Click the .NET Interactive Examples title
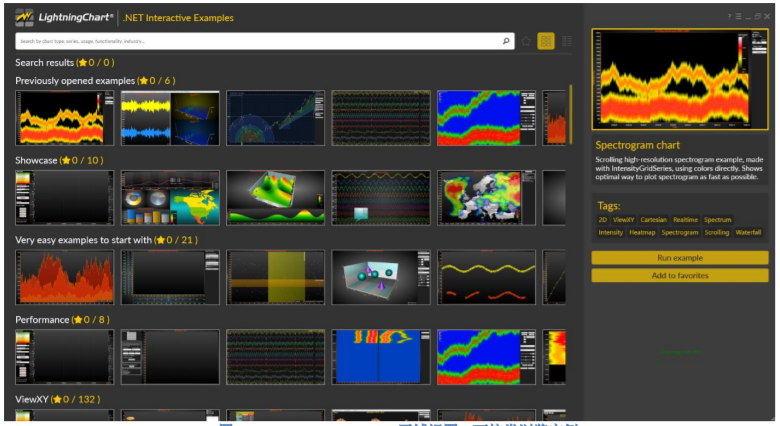The height and width of the screenshot is (426, 780). pos(178,18)
